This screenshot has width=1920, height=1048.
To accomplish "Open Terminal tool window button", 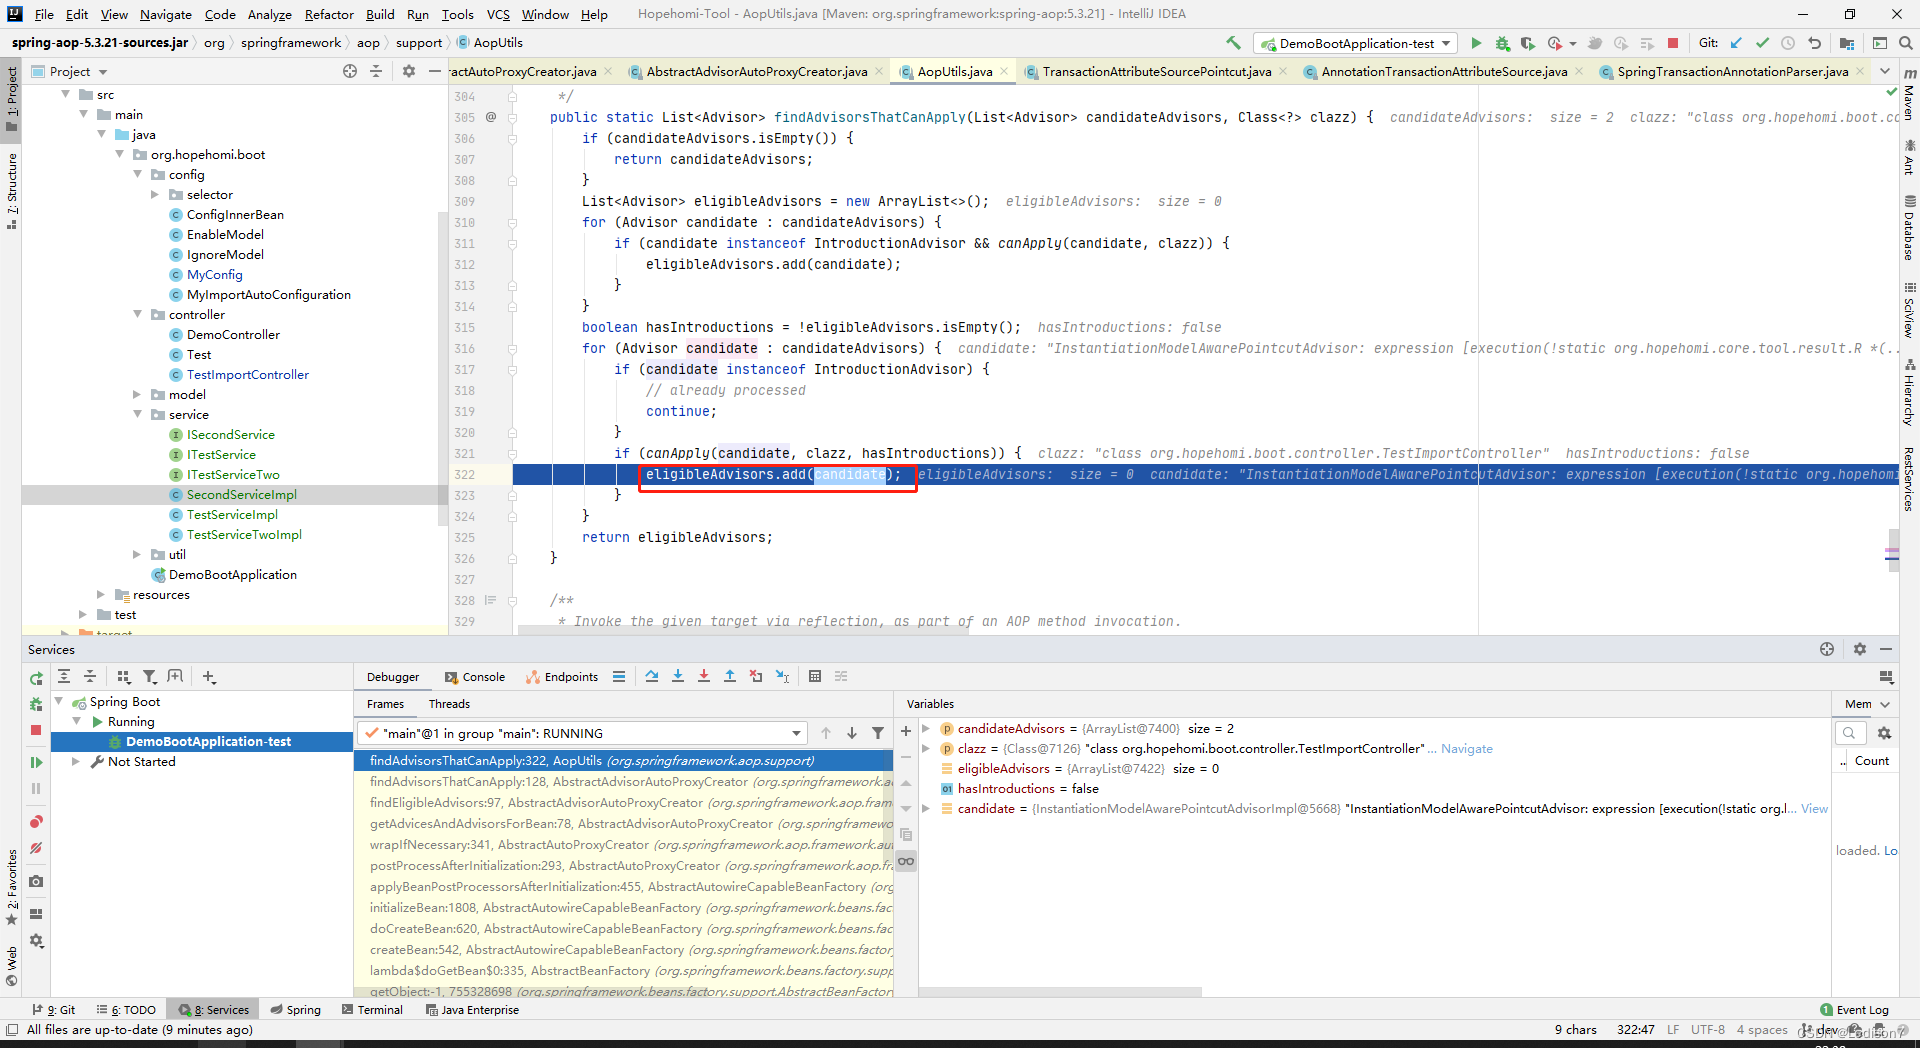I will pyautogui.click(x=372, y=1010).
